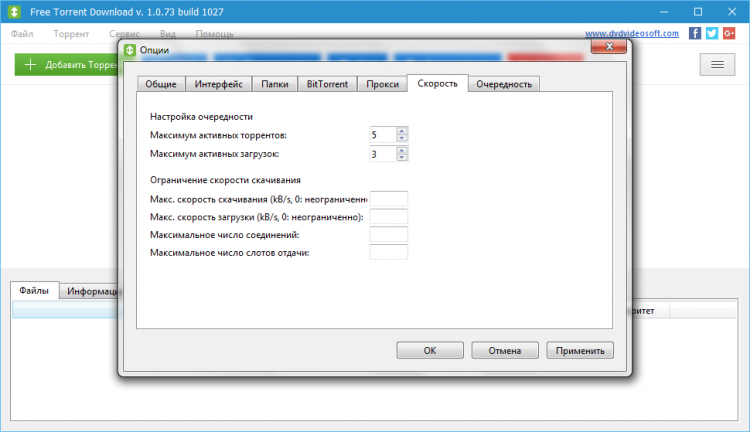Screen dimensions: 750x432
Task: Click the max active torrents field showing 5
Action: tap(383, 134)
